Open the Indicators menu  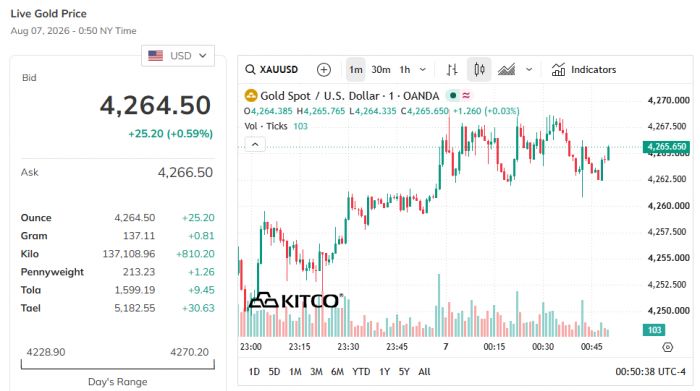(x=584, y=70)
